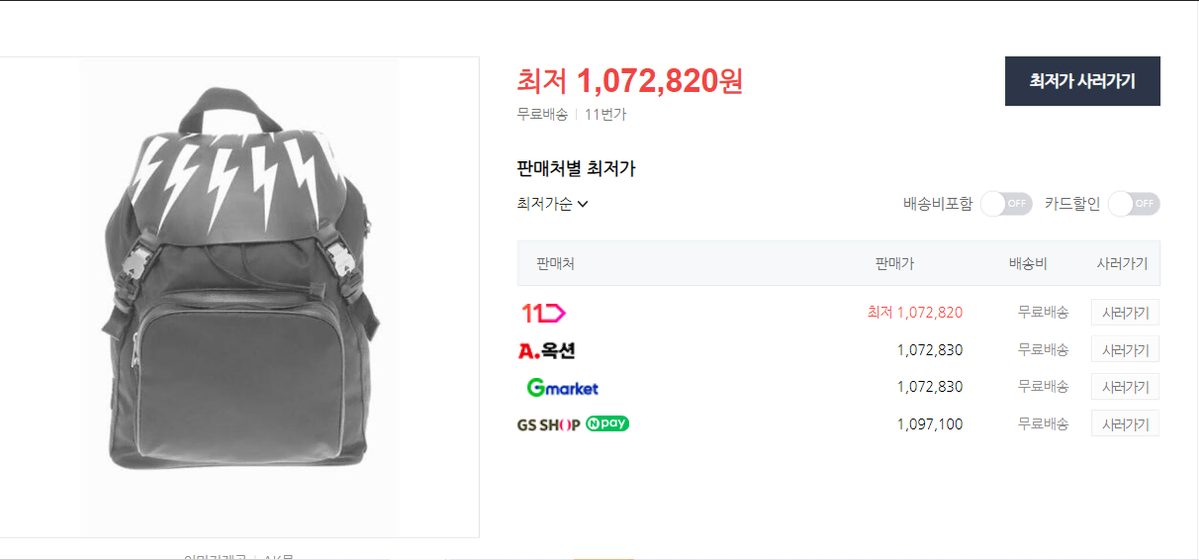Enable the 카드할인 switch
This screenshot has height=560, width=1199.
pyautogui.click(x=1134, y=204)
